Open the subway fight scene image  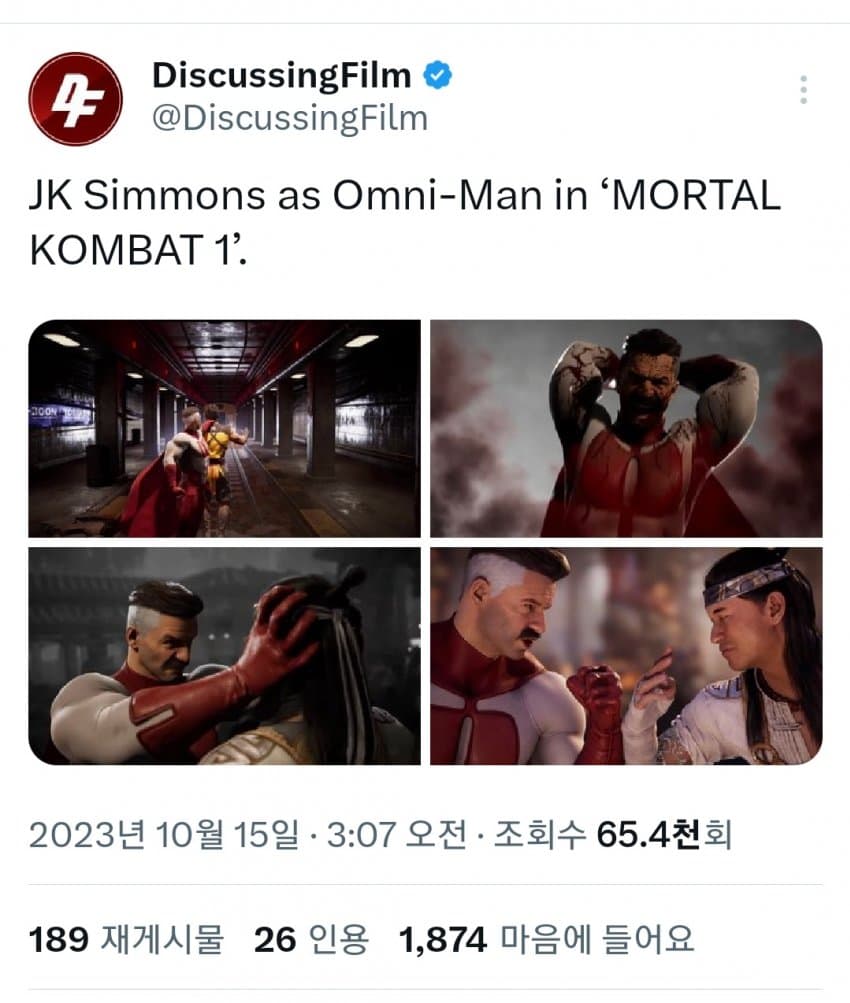pos(224,429)
